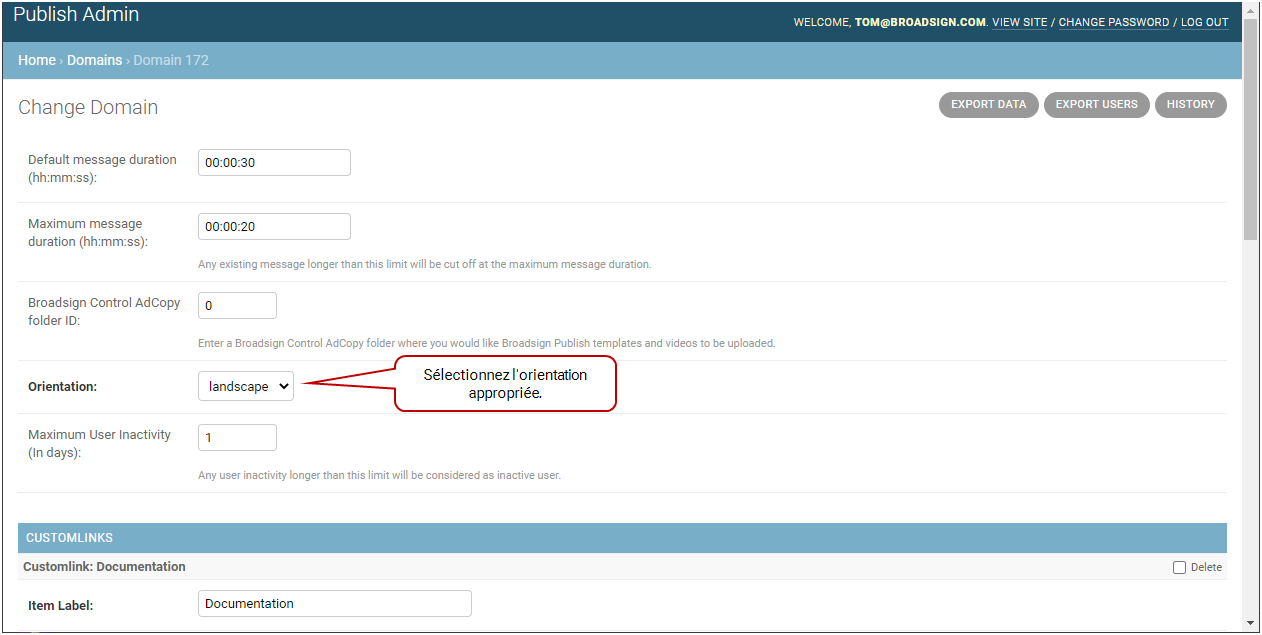The width and height of the screenshot is (1262, 635).
Task: Click the Broadsign Control AdCopy folder ID field
Action: pyautogui.click(x=237, y=305)
